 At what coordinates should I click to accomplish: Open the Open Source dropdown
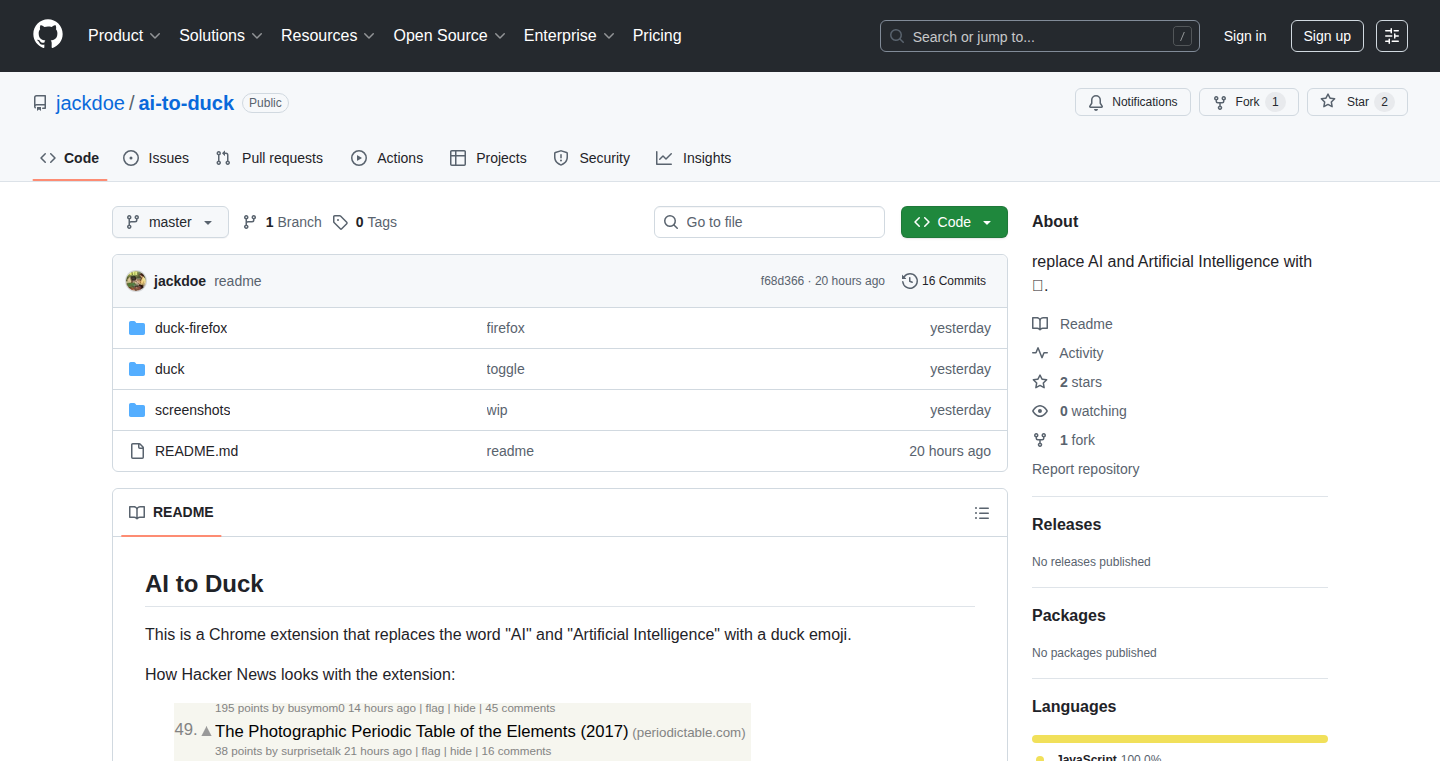449,36
